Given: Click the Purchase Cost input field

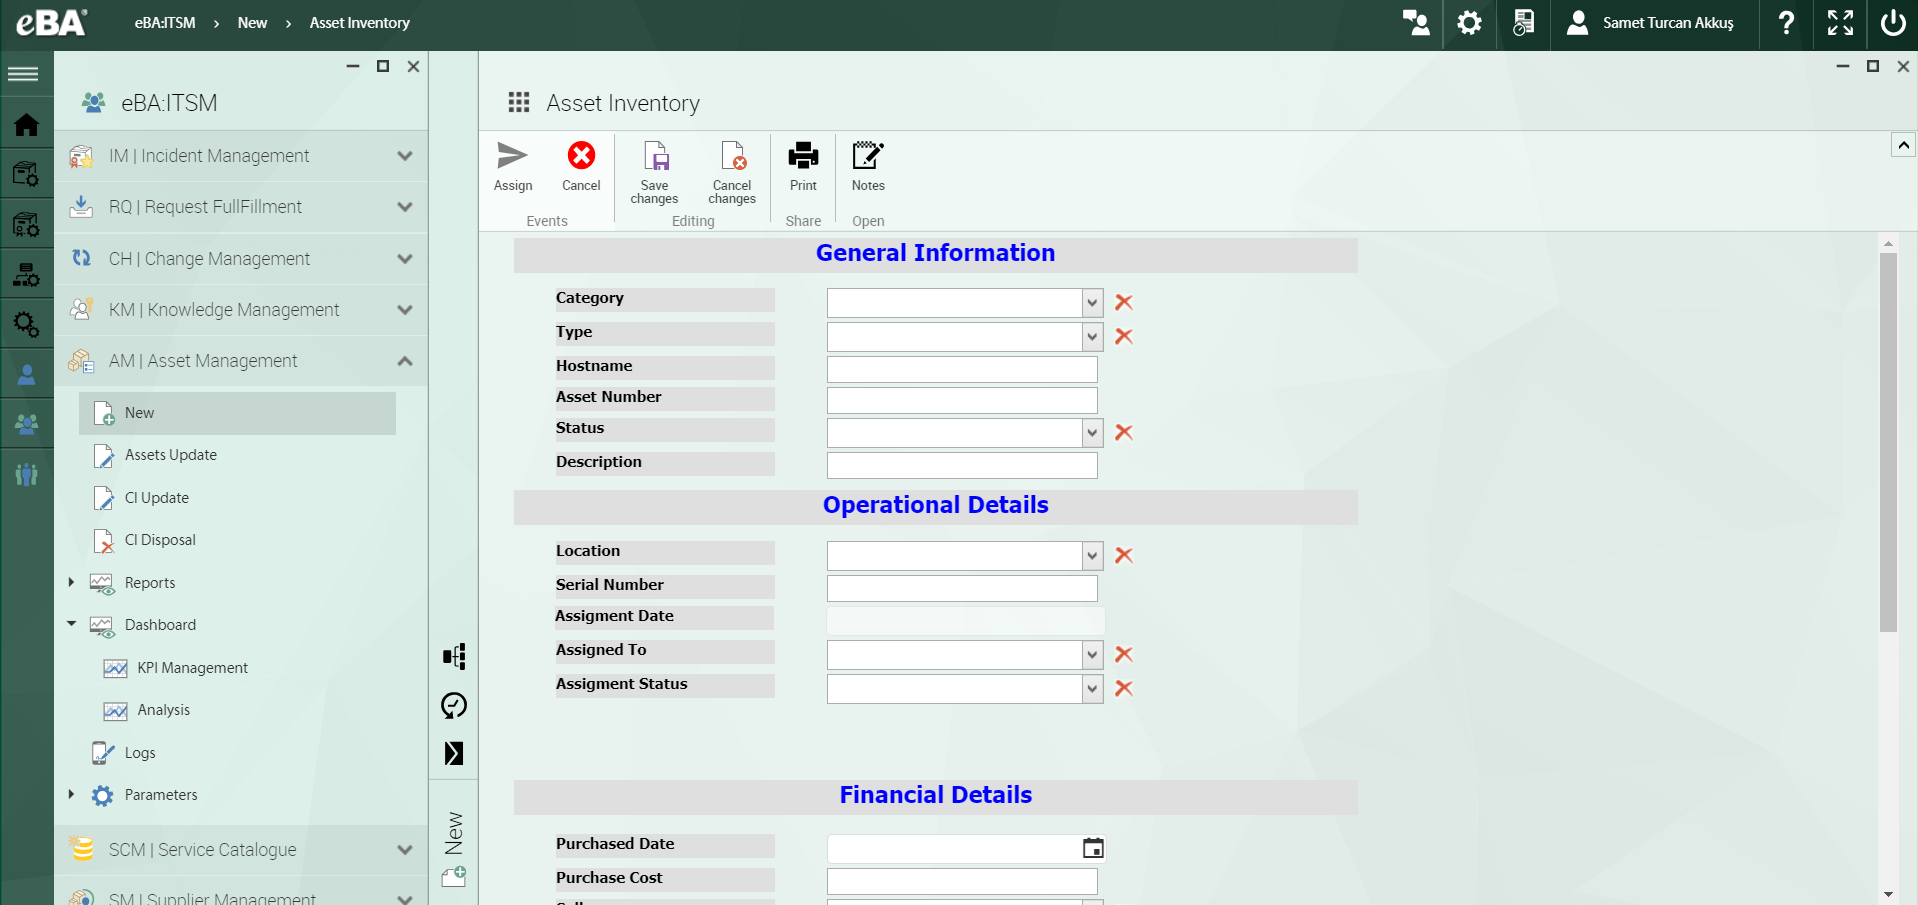Looking at the screenshot, I should pyautogui.click(x=962, y=881).
